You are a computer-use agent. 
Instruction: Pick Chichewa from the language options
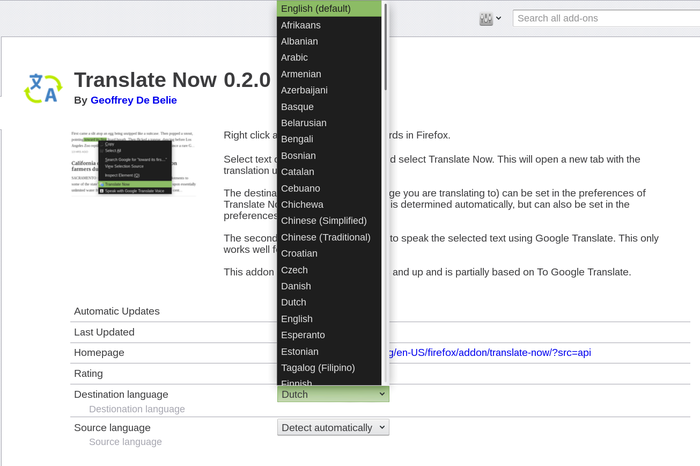pos(329,204)
